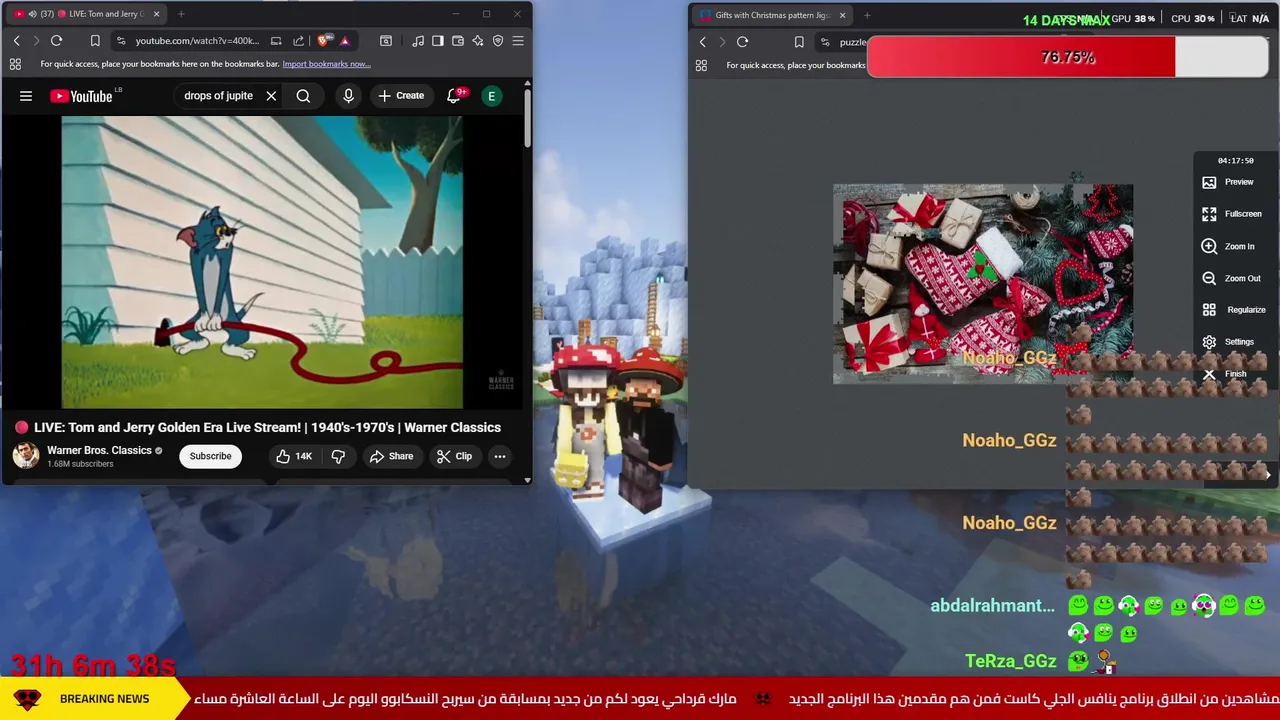Click the Share button under the video

pyautogui.click(x=391, y=456)
